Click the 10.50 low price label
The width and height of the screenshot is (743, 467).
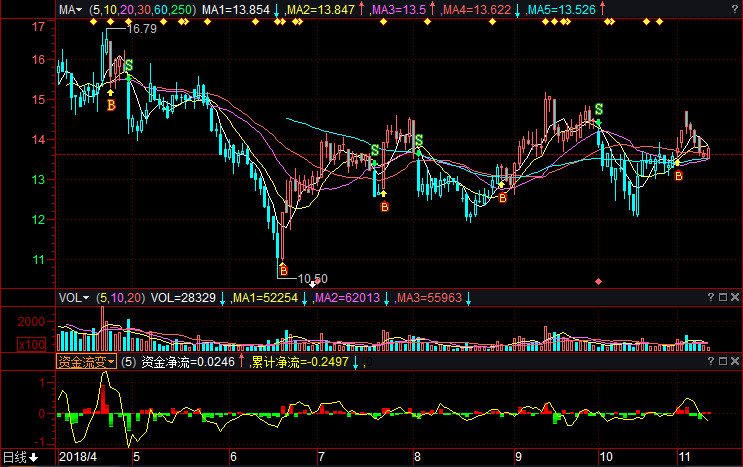click(x=312, y=278)
